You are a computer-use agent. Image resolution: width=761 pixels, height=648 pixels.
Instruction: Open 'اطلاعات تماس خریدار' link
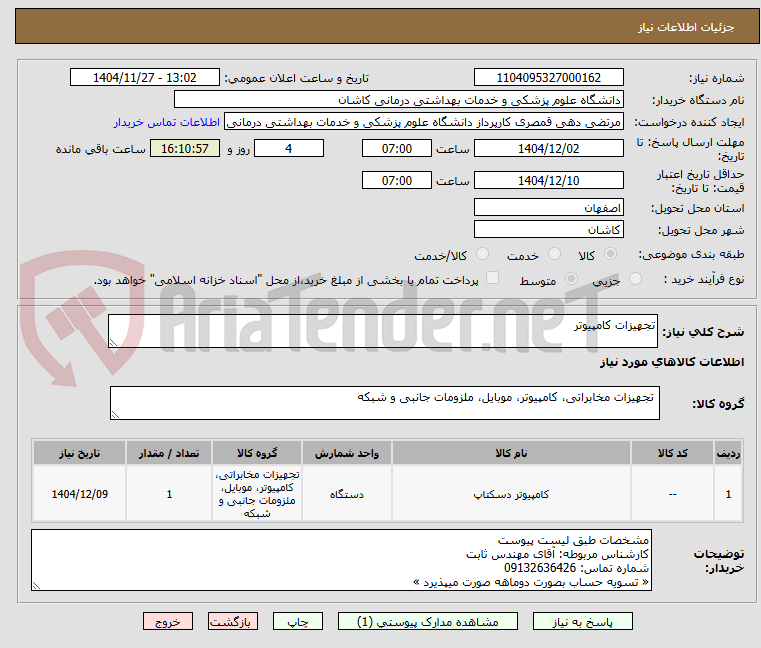coord(166,122)
